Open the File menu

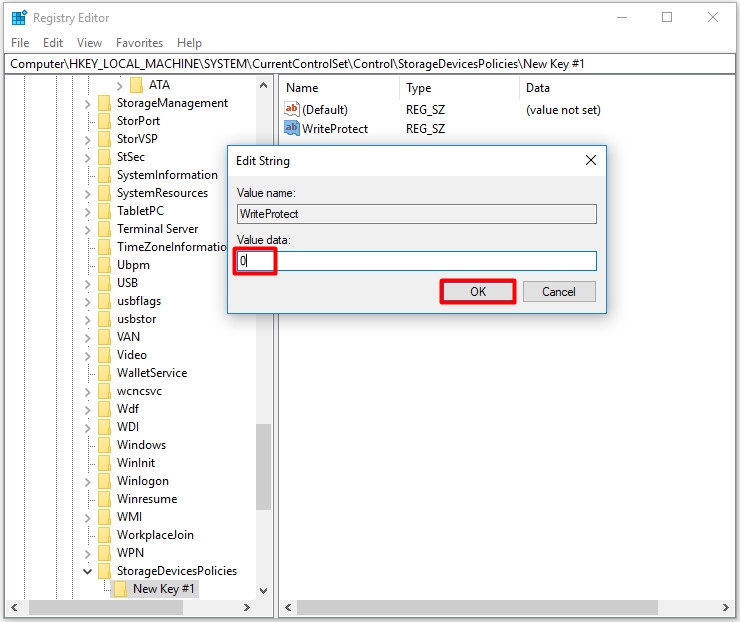pyautogui.click(x=20, y=42)
